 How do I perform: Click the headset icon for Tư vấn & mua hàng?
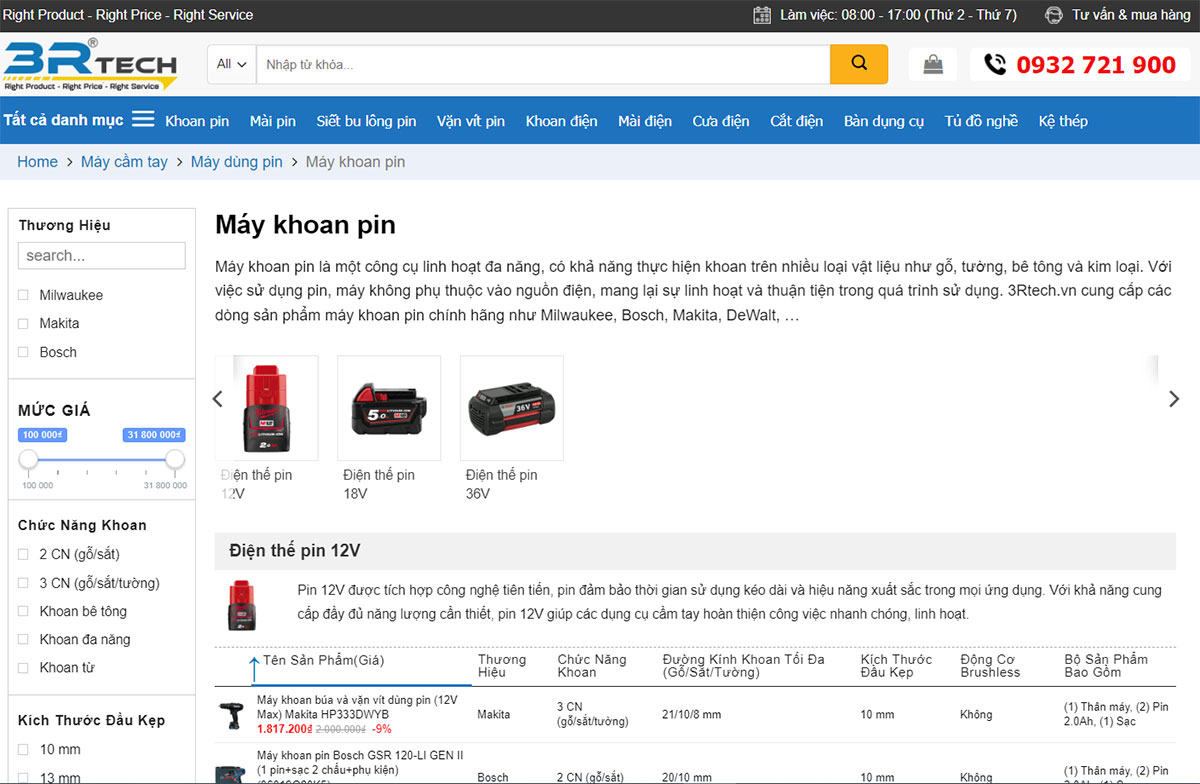coord(1053,15)
